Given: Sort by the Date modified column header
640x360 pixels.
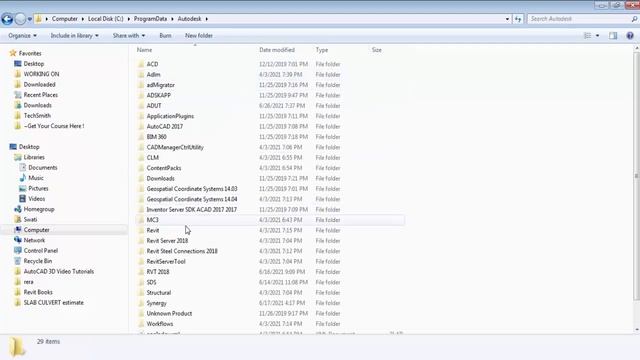Looking at the screenshot, I should coord(277,50).
